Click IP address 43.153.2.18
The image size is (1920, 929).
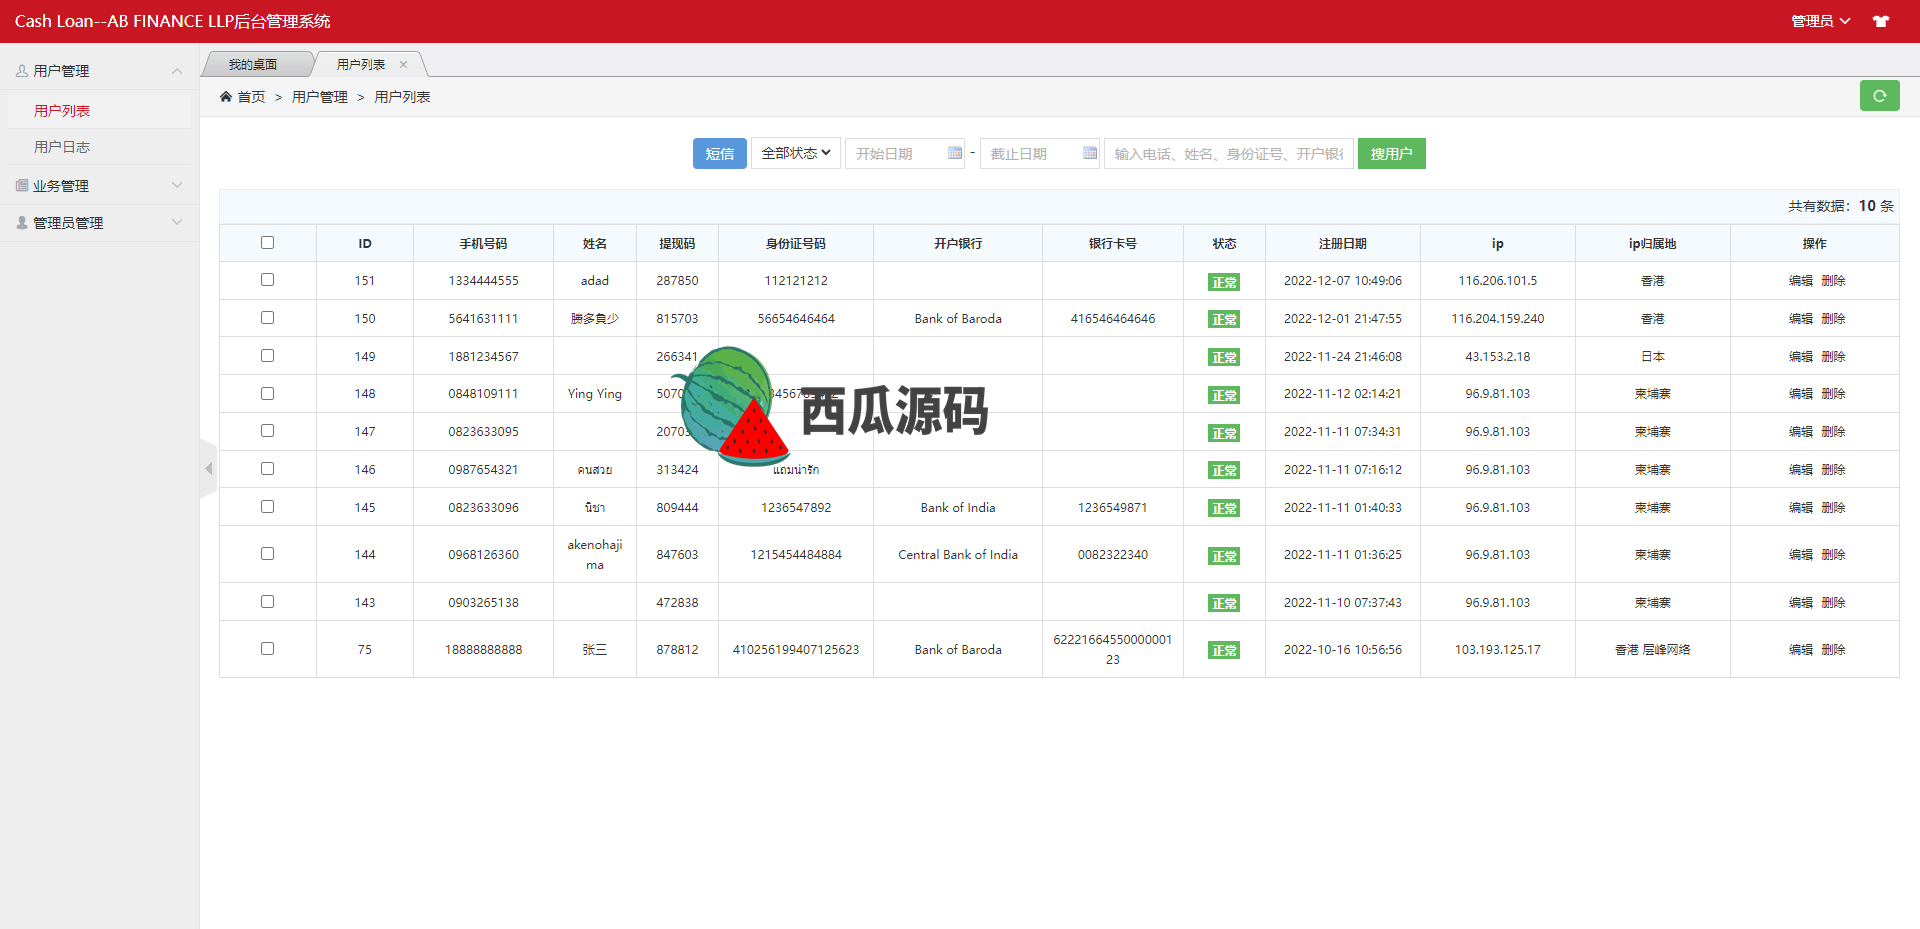tap(1497, 357)
